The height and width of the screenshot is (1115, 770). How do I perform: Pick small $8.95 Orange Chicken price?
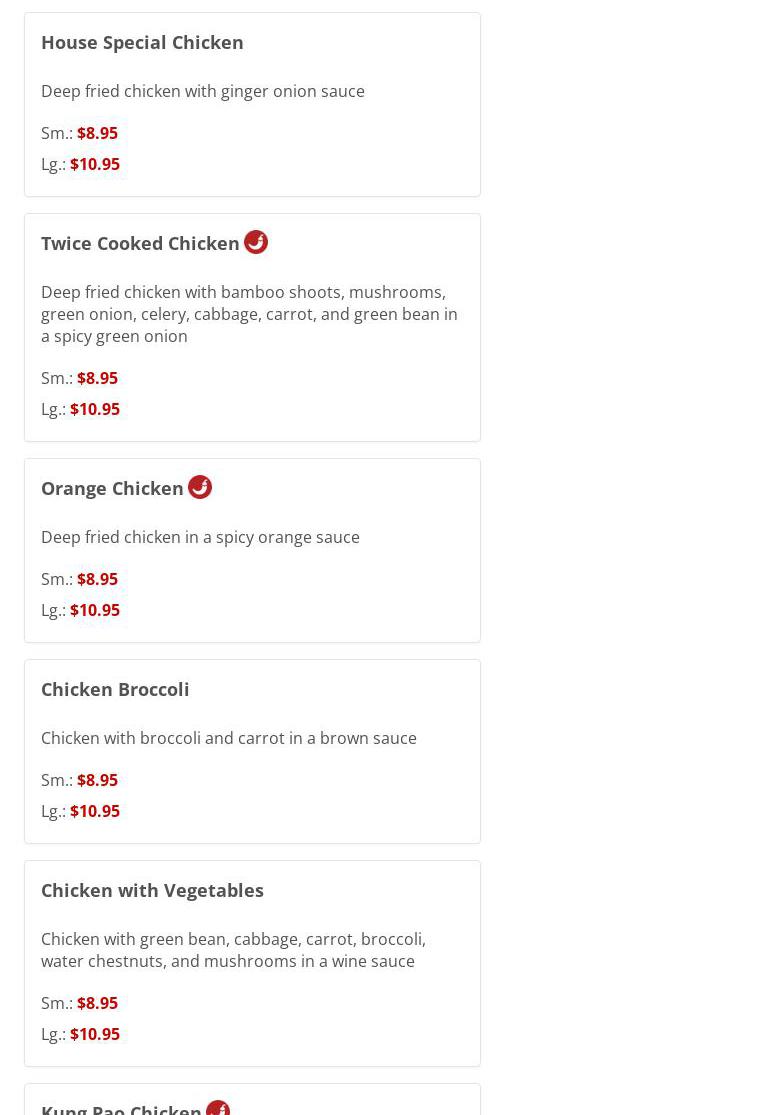[x=97, y=580]
